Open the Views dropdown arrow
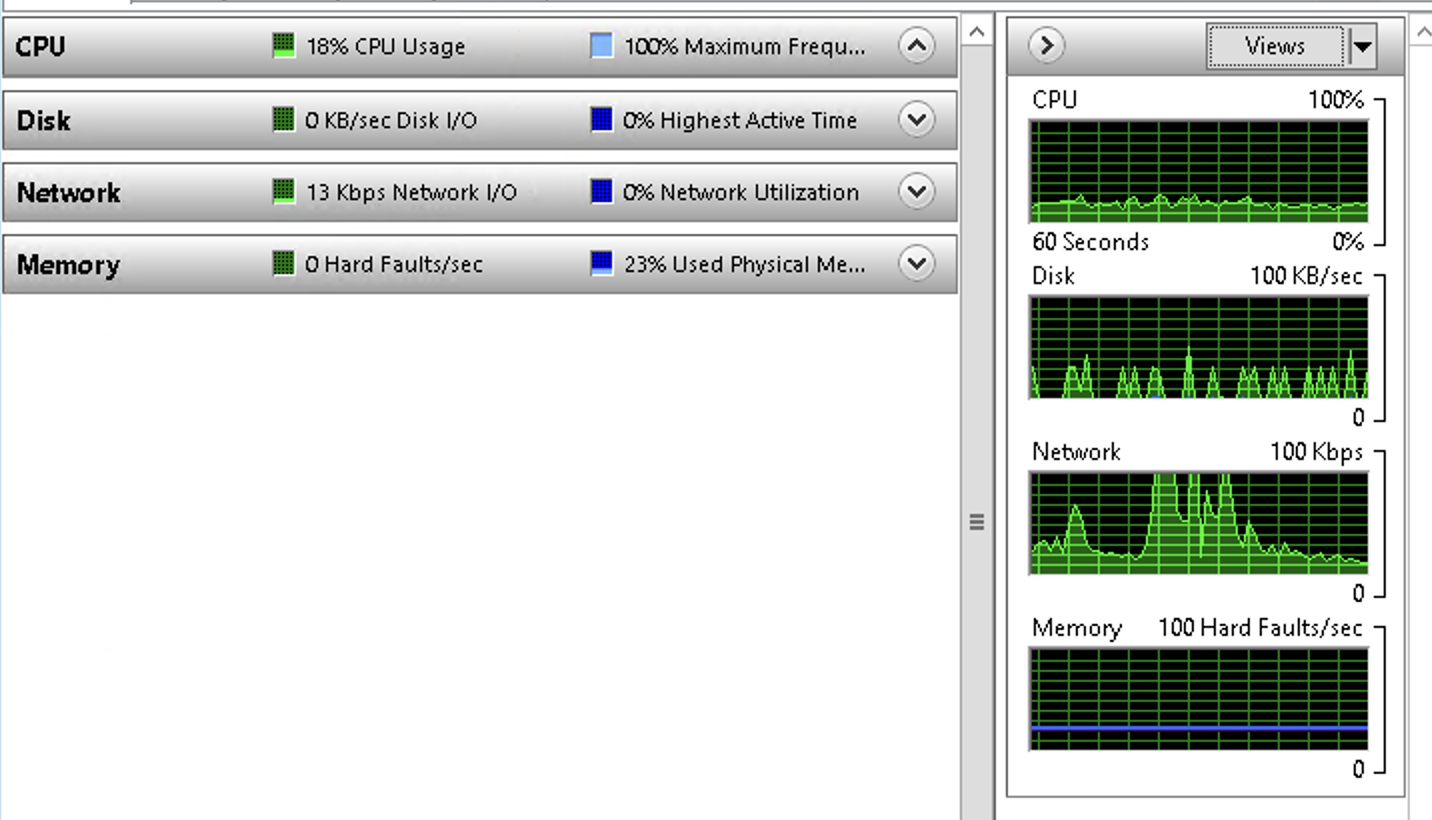This screenshot has height=820, width=1432. pyautogui.click(x=1362, y=47)
